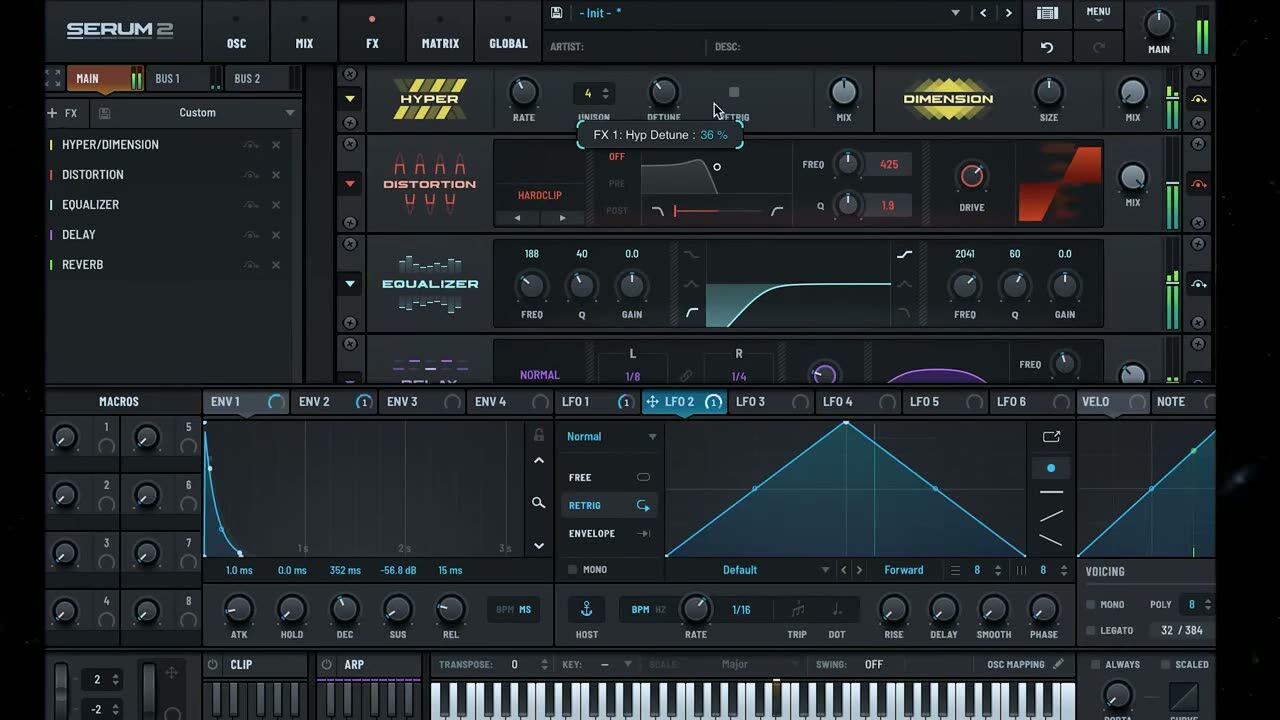The image size is (1280, 720).
Task: Toggle ARP power button
Action: [x=326, y=664]
